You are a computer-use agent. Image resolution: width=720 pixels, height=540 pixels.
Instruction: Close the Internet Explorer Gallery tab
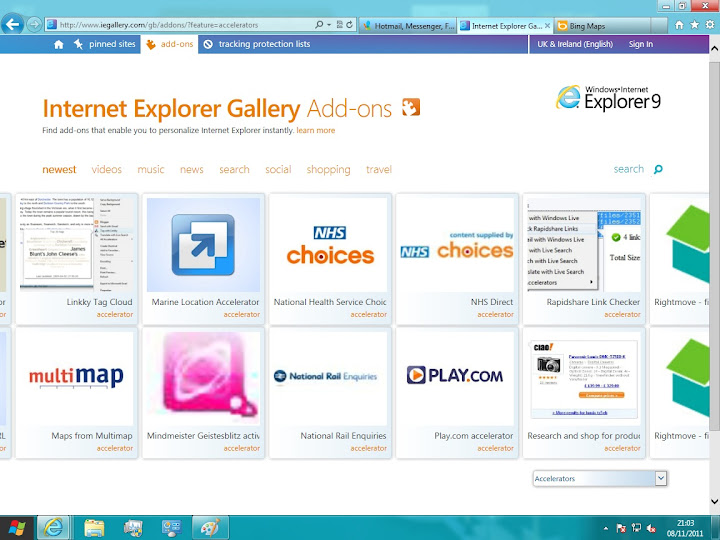(547, 26)
